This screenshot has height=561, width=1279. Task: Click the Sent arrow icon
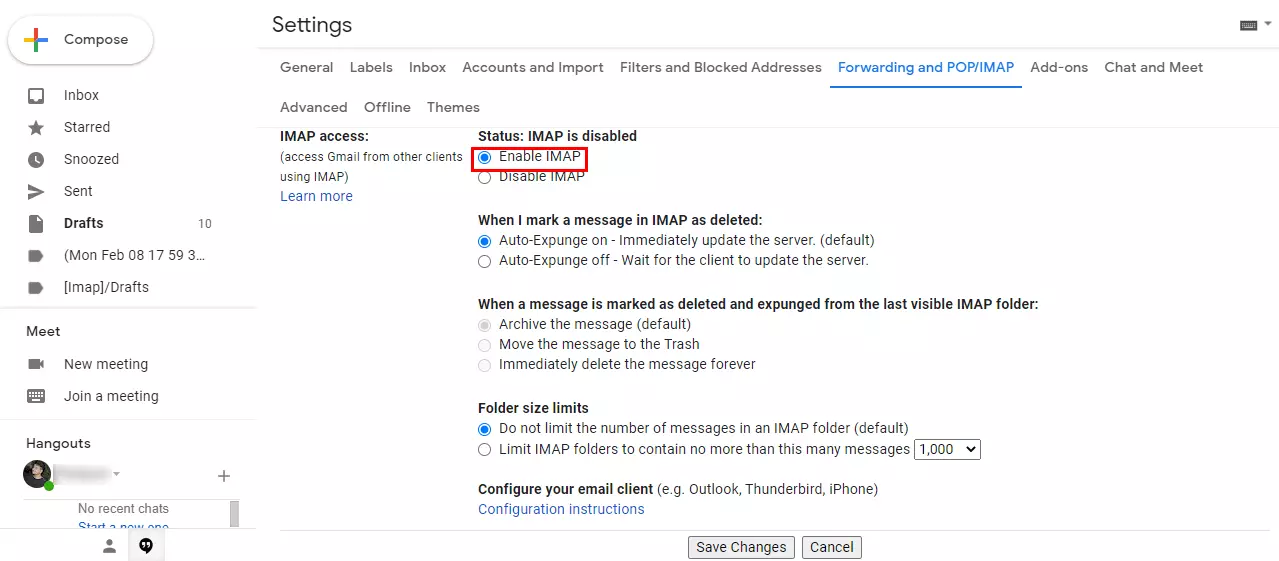36,192
